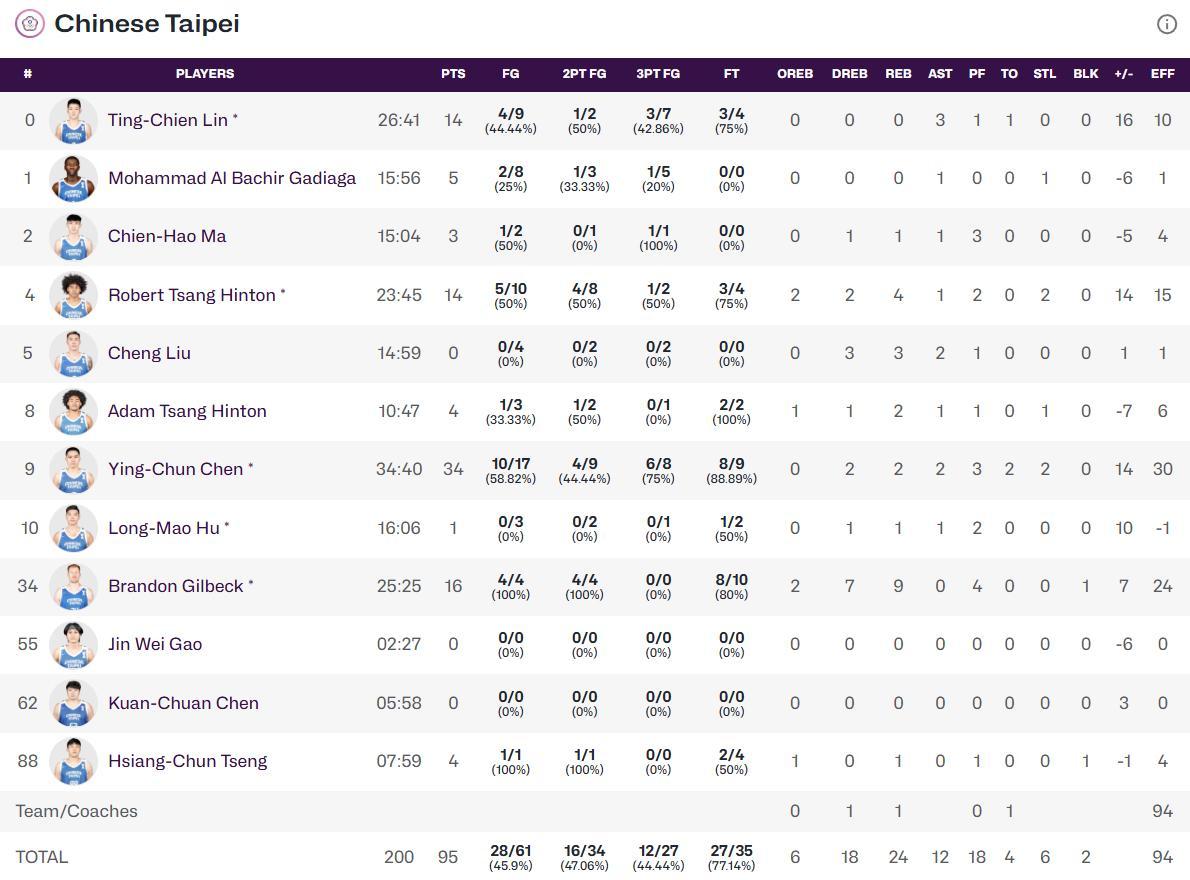Click the Chinese Taipei team title
Image resolution: width=1190 pixels, height=880 pixels.
click(147, 24)
